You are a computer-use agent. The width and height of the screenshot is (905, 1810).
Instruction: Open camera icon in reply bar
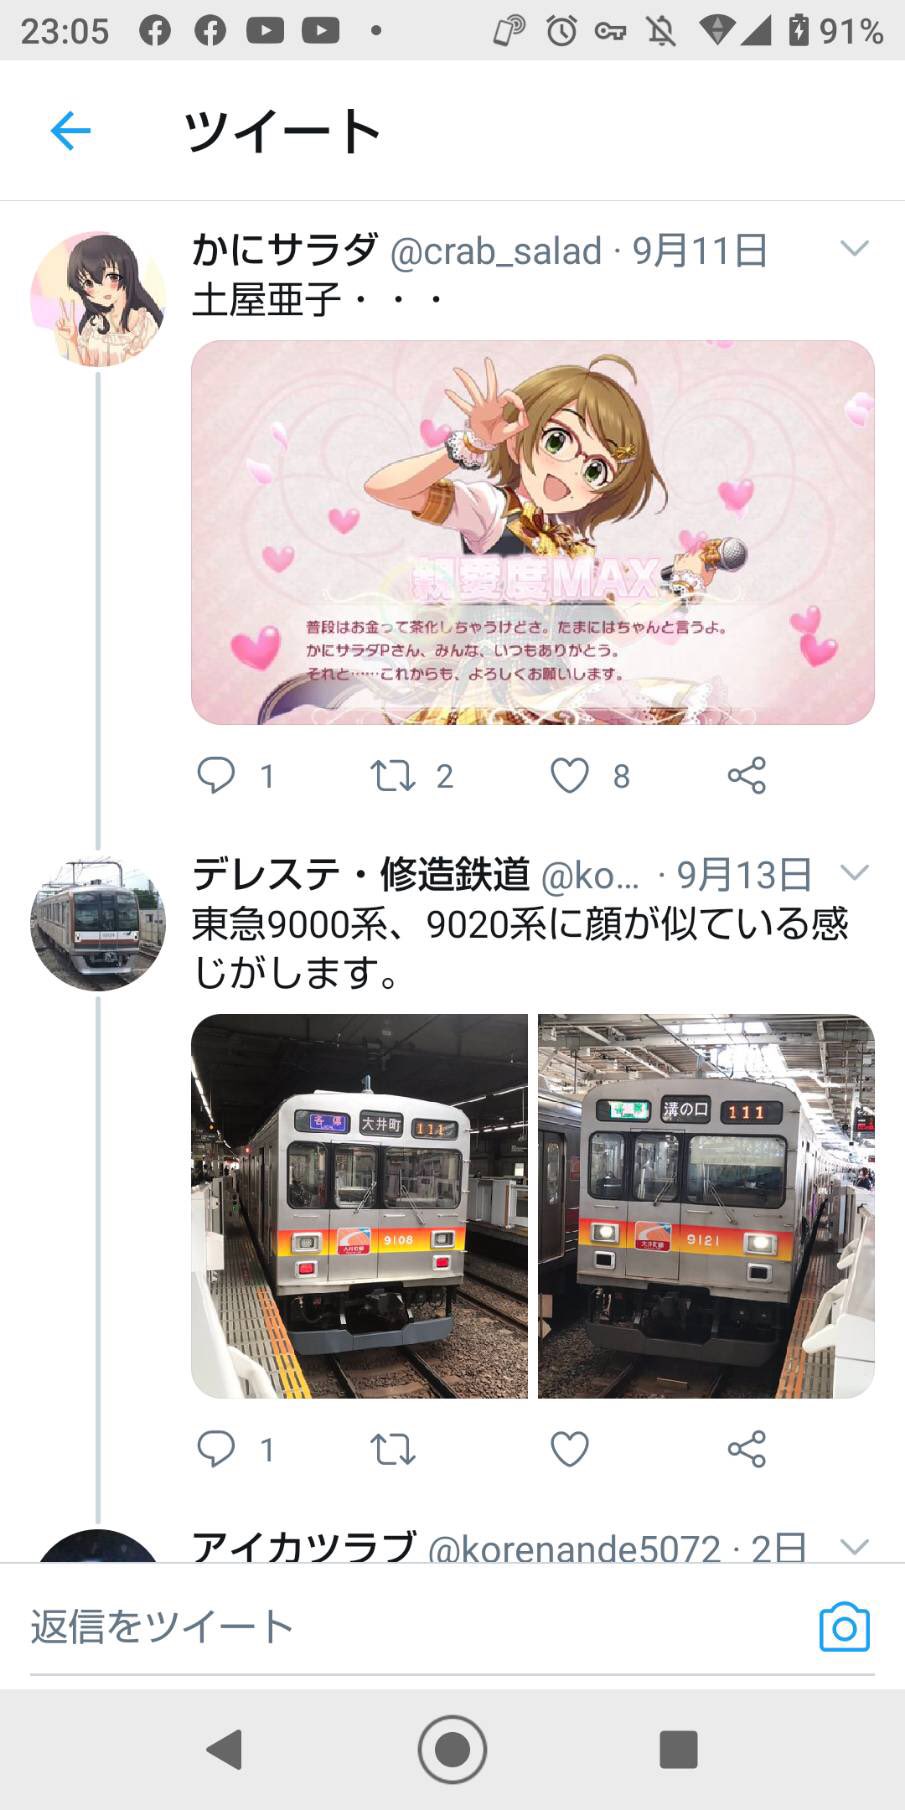[x=844, y=1627]
